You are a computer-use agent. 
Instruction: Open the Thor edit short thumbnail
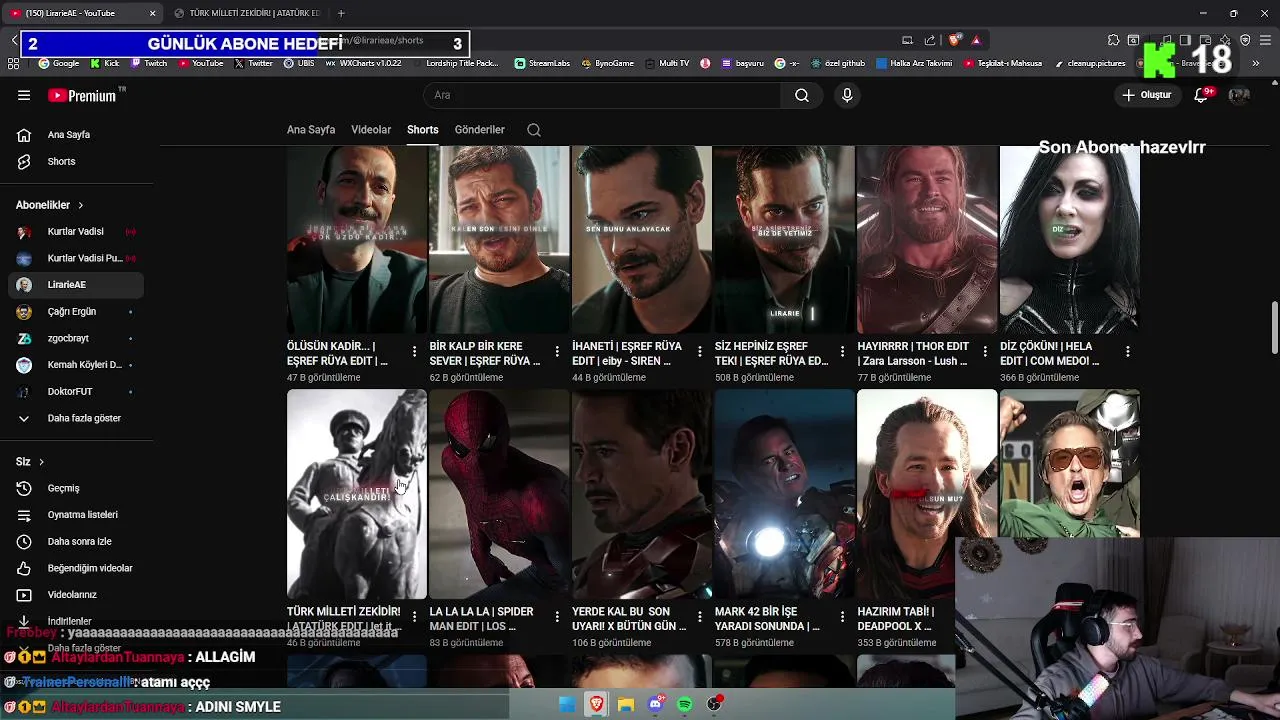tap(927, 240)
